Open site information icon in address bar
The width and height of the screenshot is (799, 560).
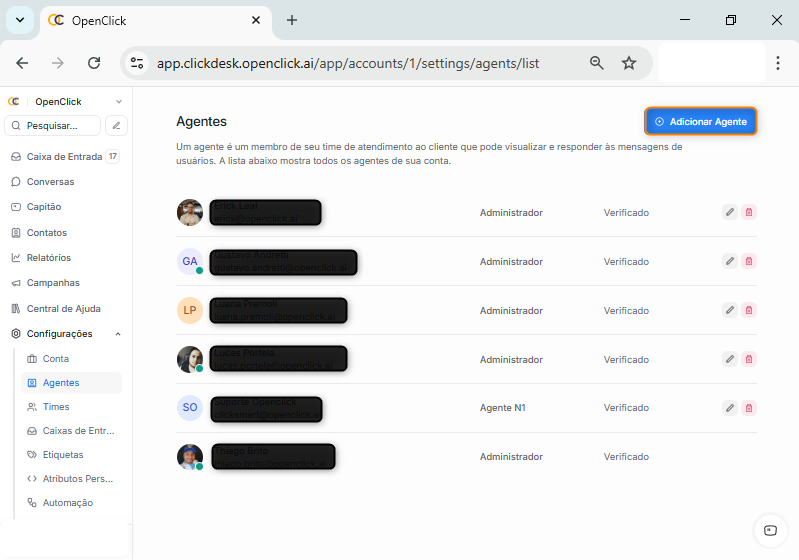coord(137,63)
